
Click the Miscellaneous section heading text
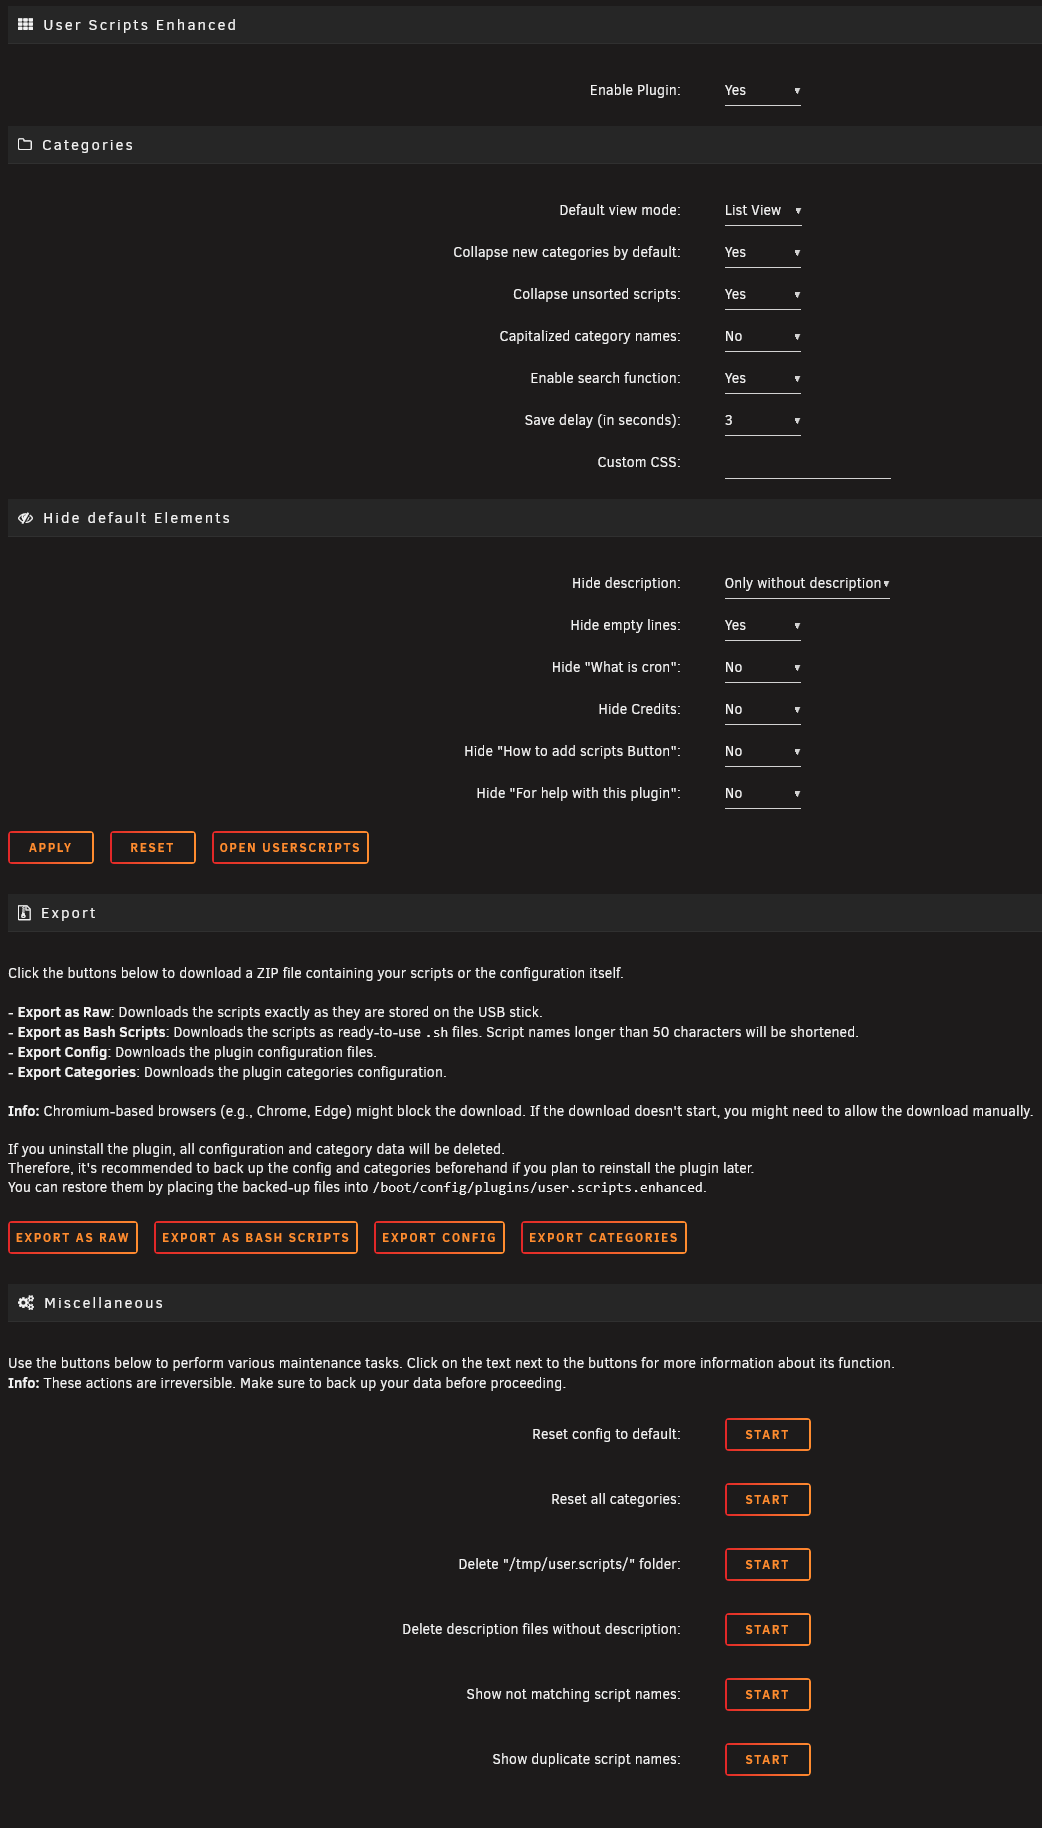pos(104,1303)
